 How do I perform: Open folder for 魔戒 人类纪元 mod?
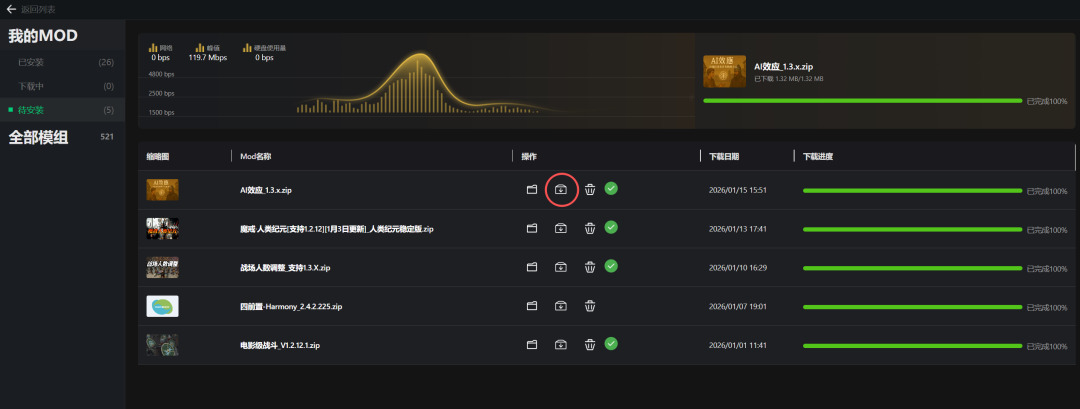[x=532, y=228]
